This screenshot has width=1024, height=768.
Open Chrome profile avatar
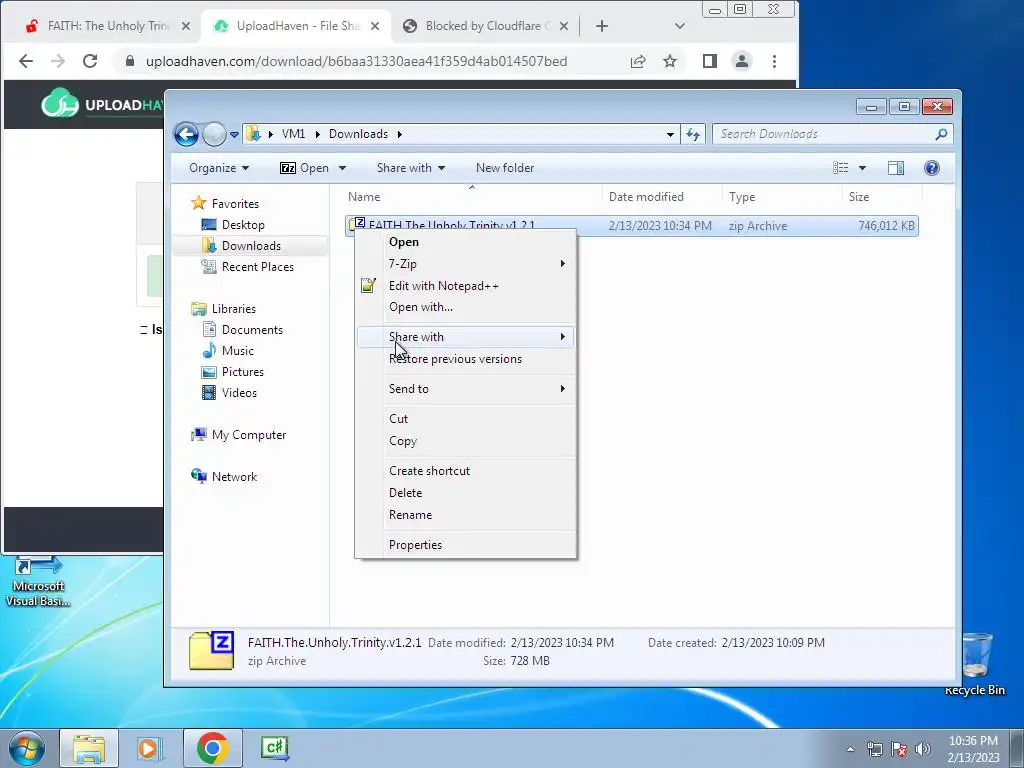coord(742,61)
